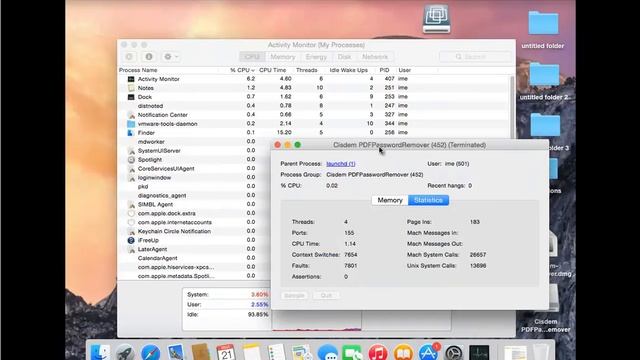The height and width of the screenshot is (360, 640).
Task: Open document stack icon in dock
Action: (515, 352)
